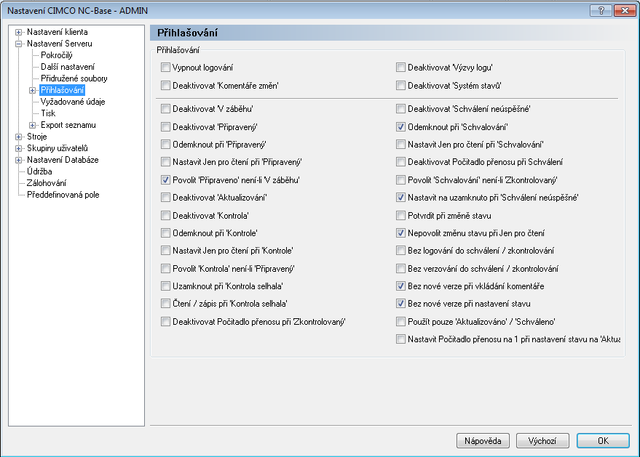The height and width of the screenshot is (457, 640).
Task: Uncheck Nastavit na uzamknuto při 'Schválení neúspěšné'
Action: tap(401, 197)
